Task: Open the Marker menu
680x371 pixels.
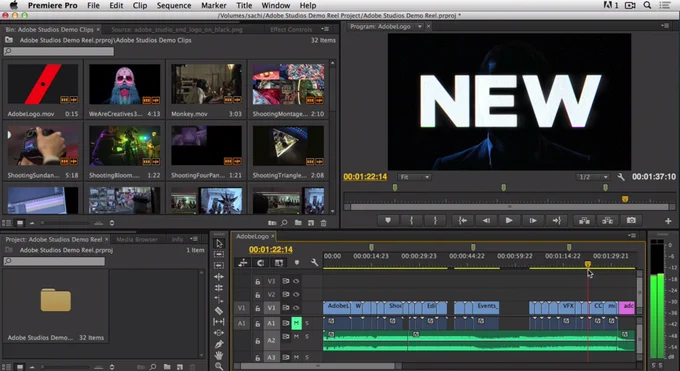Action: click(x=213, y=5)
